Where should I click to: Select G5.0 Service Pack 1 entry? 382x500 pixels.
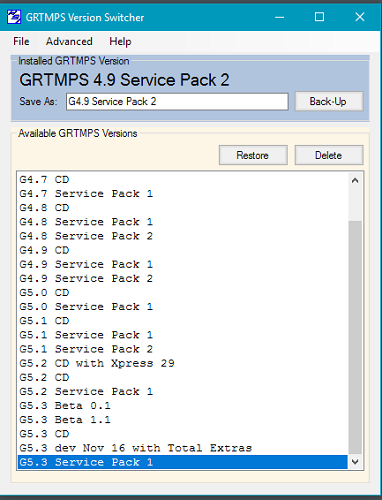183,307
